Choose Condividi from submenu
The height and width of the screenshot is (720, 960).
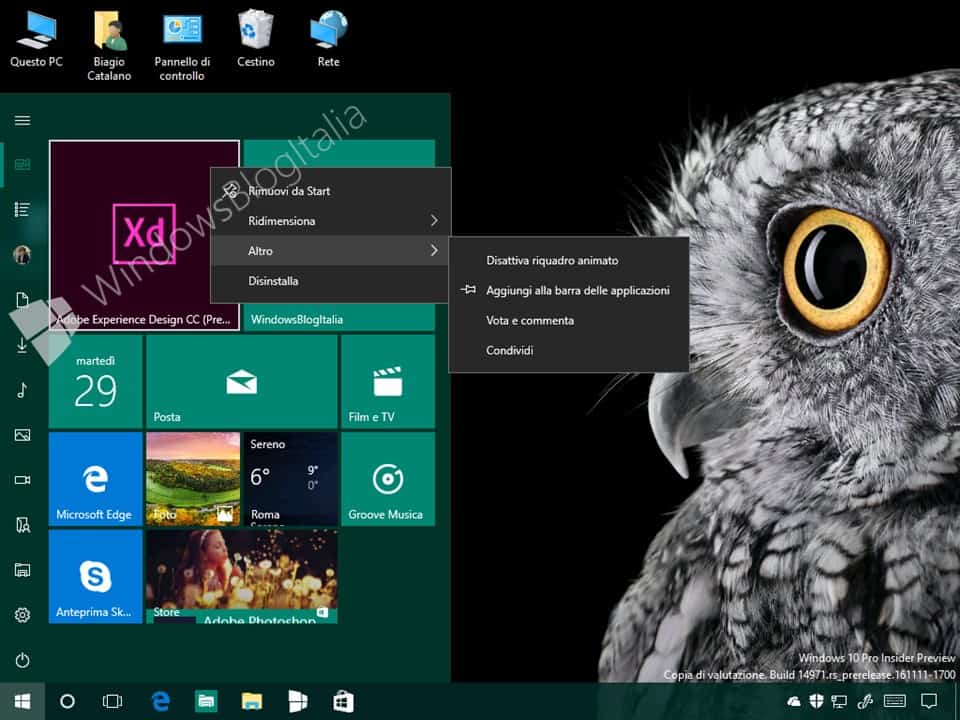pos(569,351)
